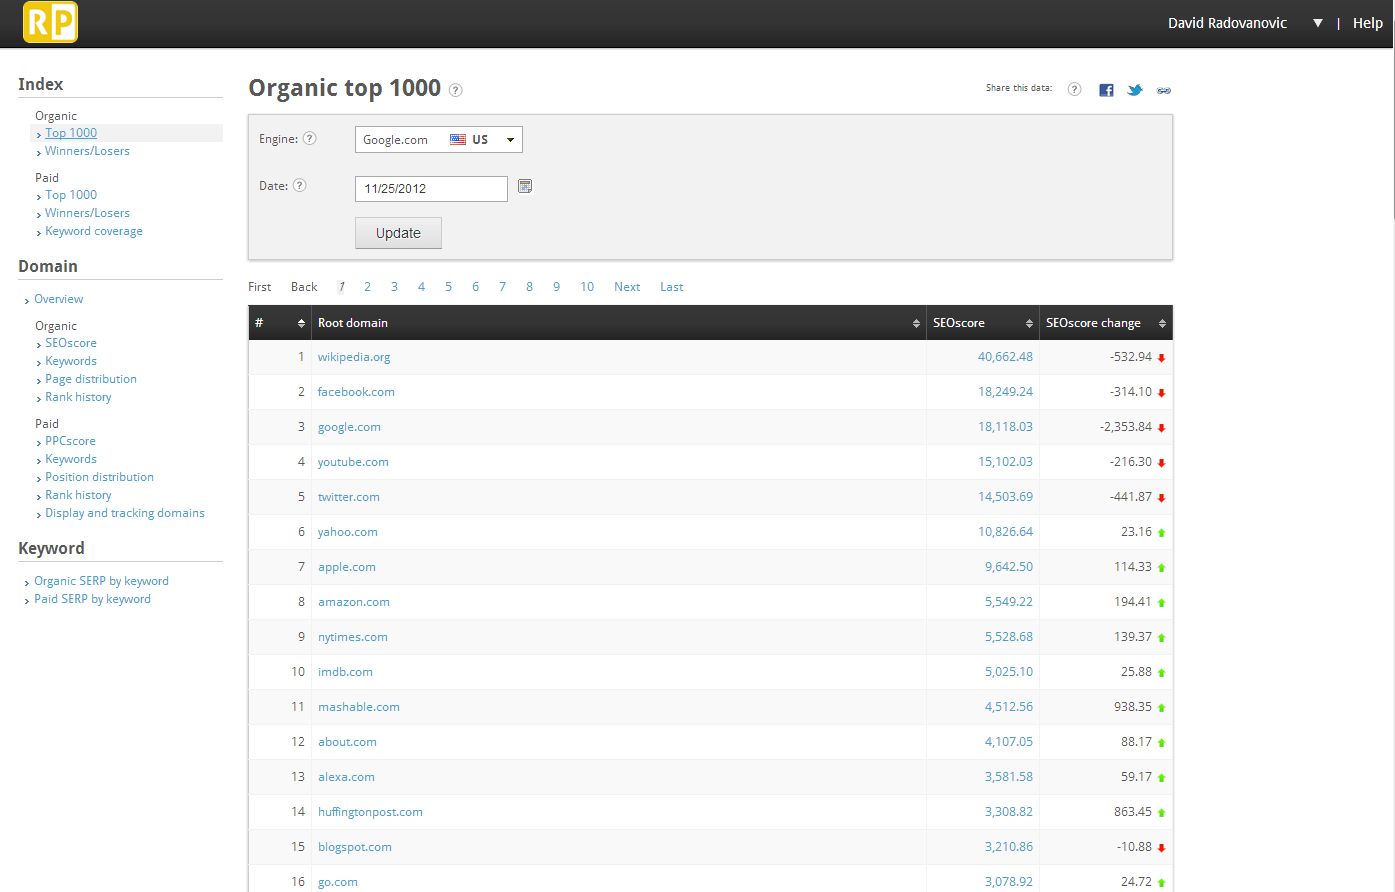Click the Update button
Viewport: 1395px width, 892px height.
coord(398,233)
